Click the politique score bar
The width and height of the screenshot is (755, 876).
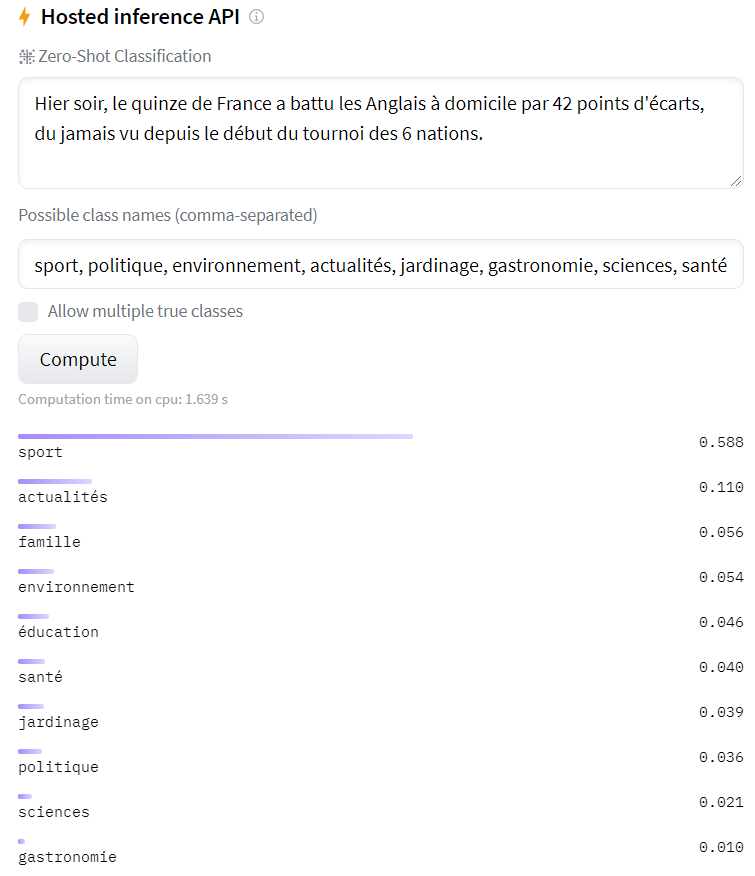coord(30,751)
